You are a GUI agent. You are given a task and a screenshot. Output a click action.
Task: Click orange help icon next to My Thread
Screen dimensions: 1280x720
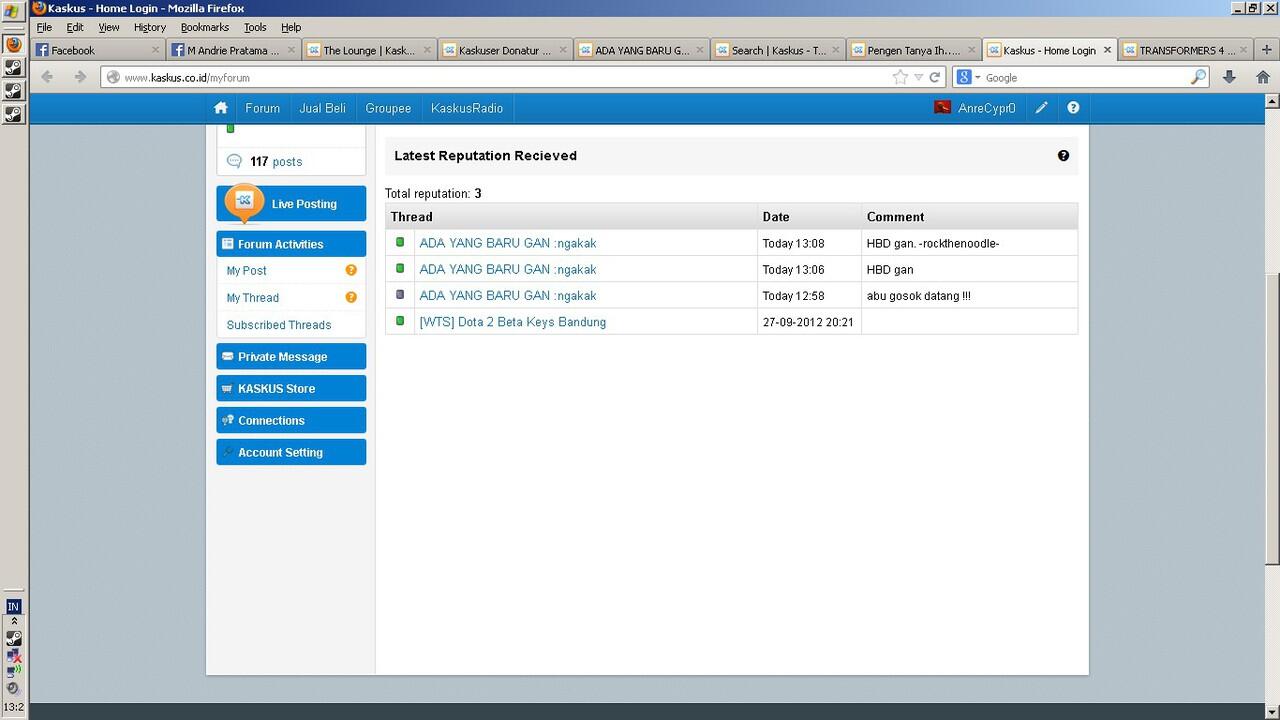(x=351, y=297)
